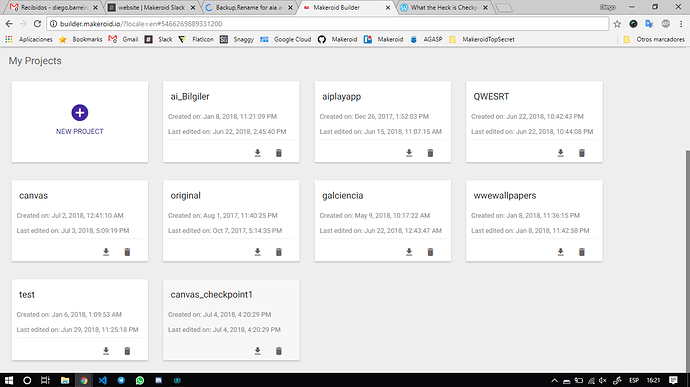The height and width of the screenshot is (387, 690).
Task: Delete the wwewallpapers project
Action: coord(582,252)
